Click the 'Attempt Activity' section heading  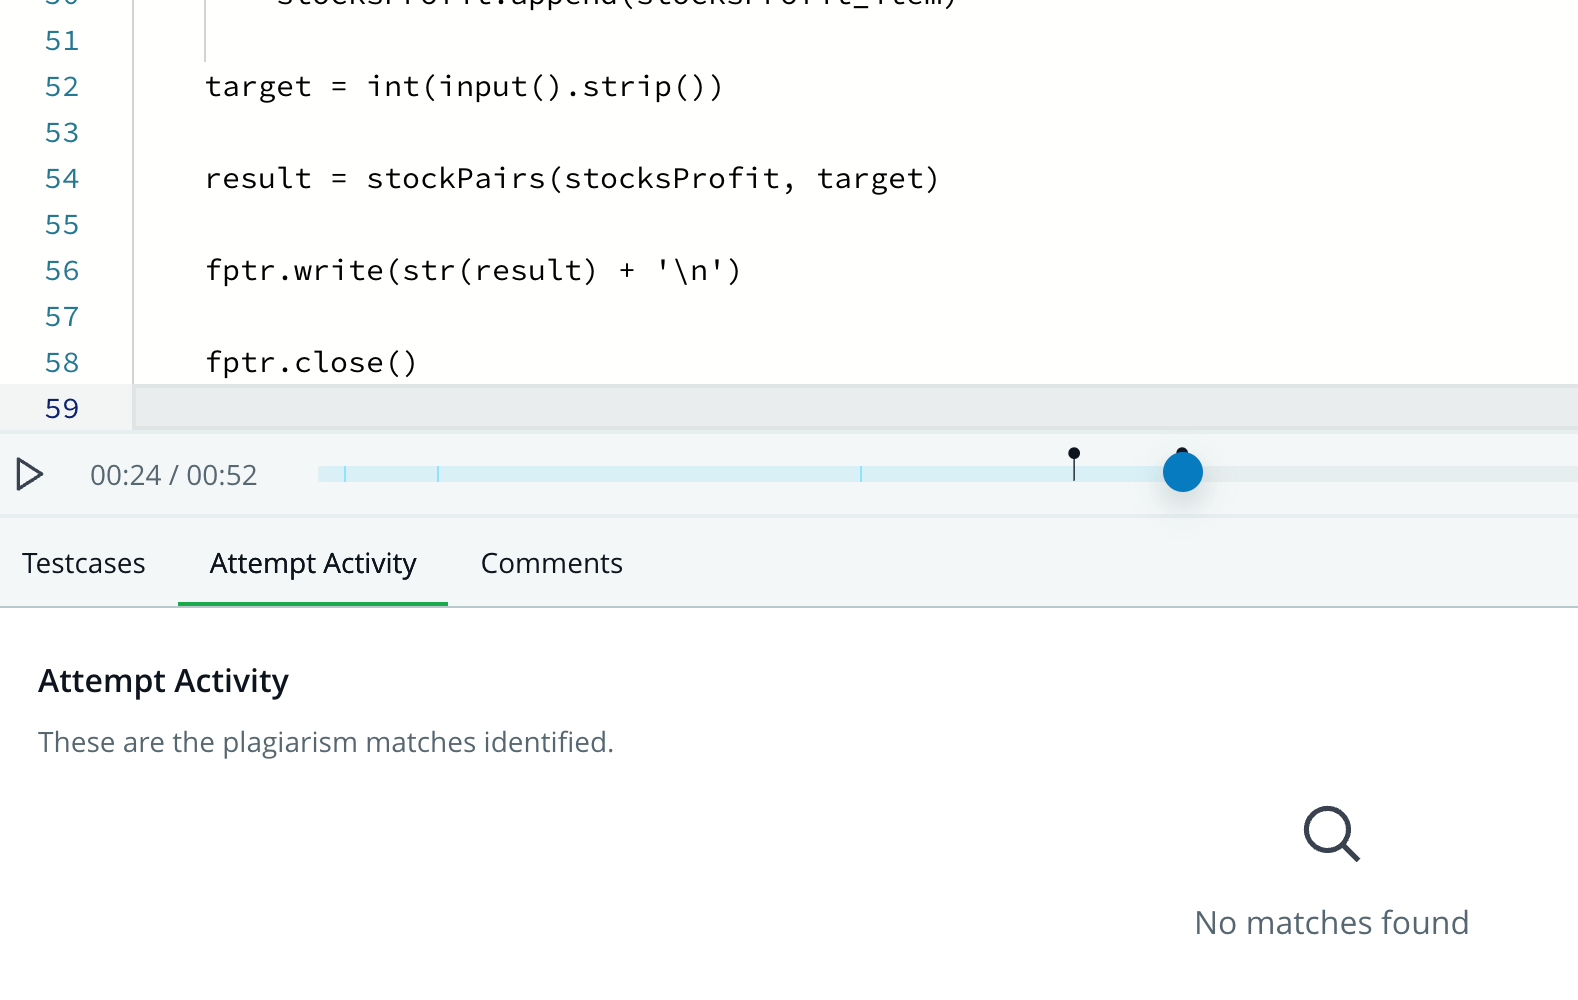click(163, 681)
